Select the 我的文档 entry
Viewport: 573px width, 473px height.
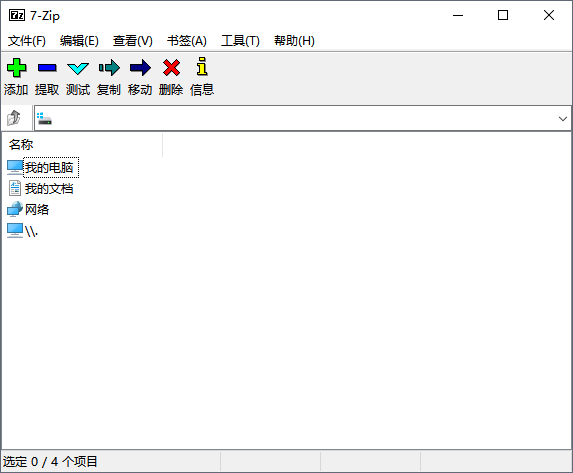click(x=49, y=189)
